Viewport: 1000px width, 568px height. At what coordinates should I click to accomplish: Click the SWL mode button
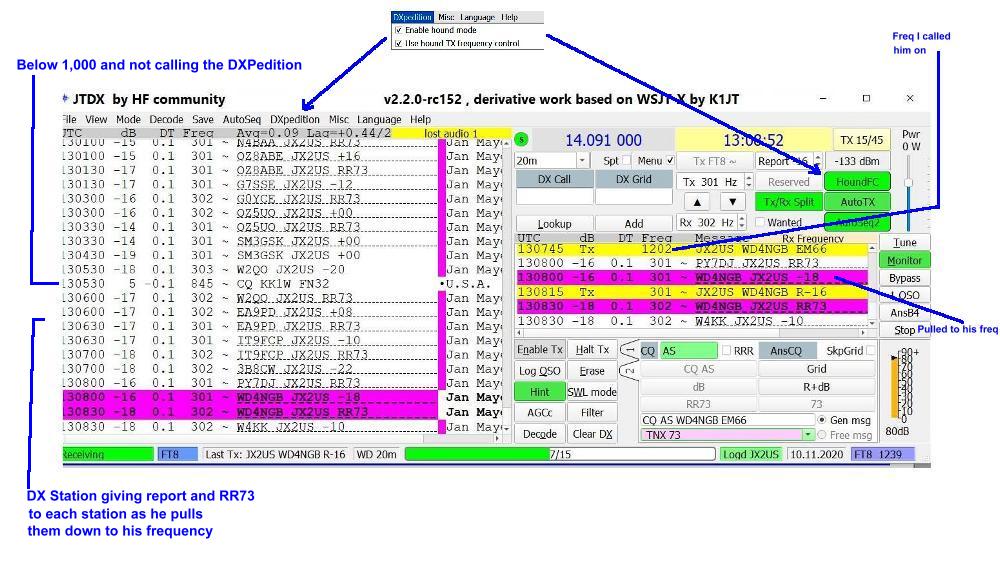pyautogui.click(x=592, y=392)
